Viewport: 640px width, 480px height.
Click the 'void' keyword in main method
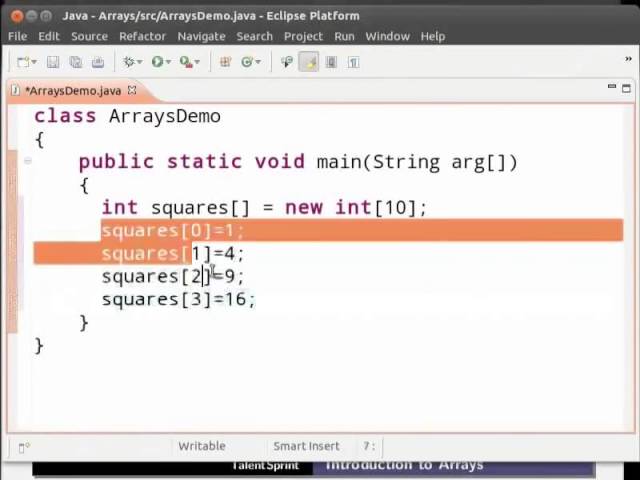(280, 162)
